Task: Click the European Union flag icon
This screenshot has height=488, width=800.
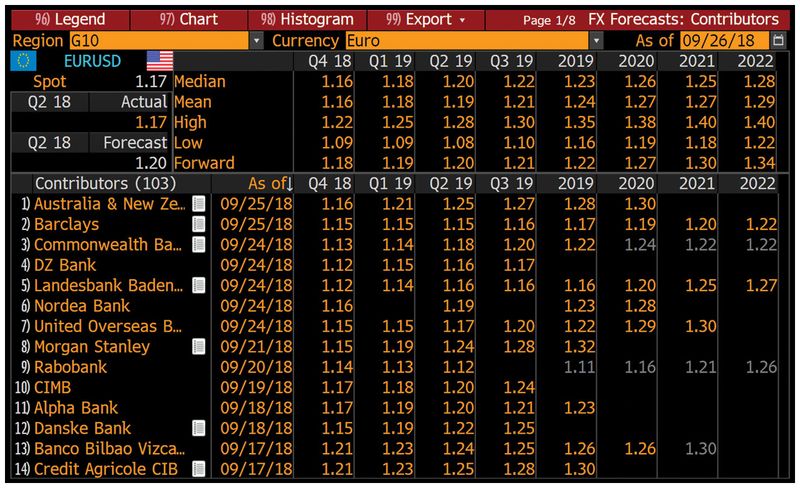Action: [23, 61]
